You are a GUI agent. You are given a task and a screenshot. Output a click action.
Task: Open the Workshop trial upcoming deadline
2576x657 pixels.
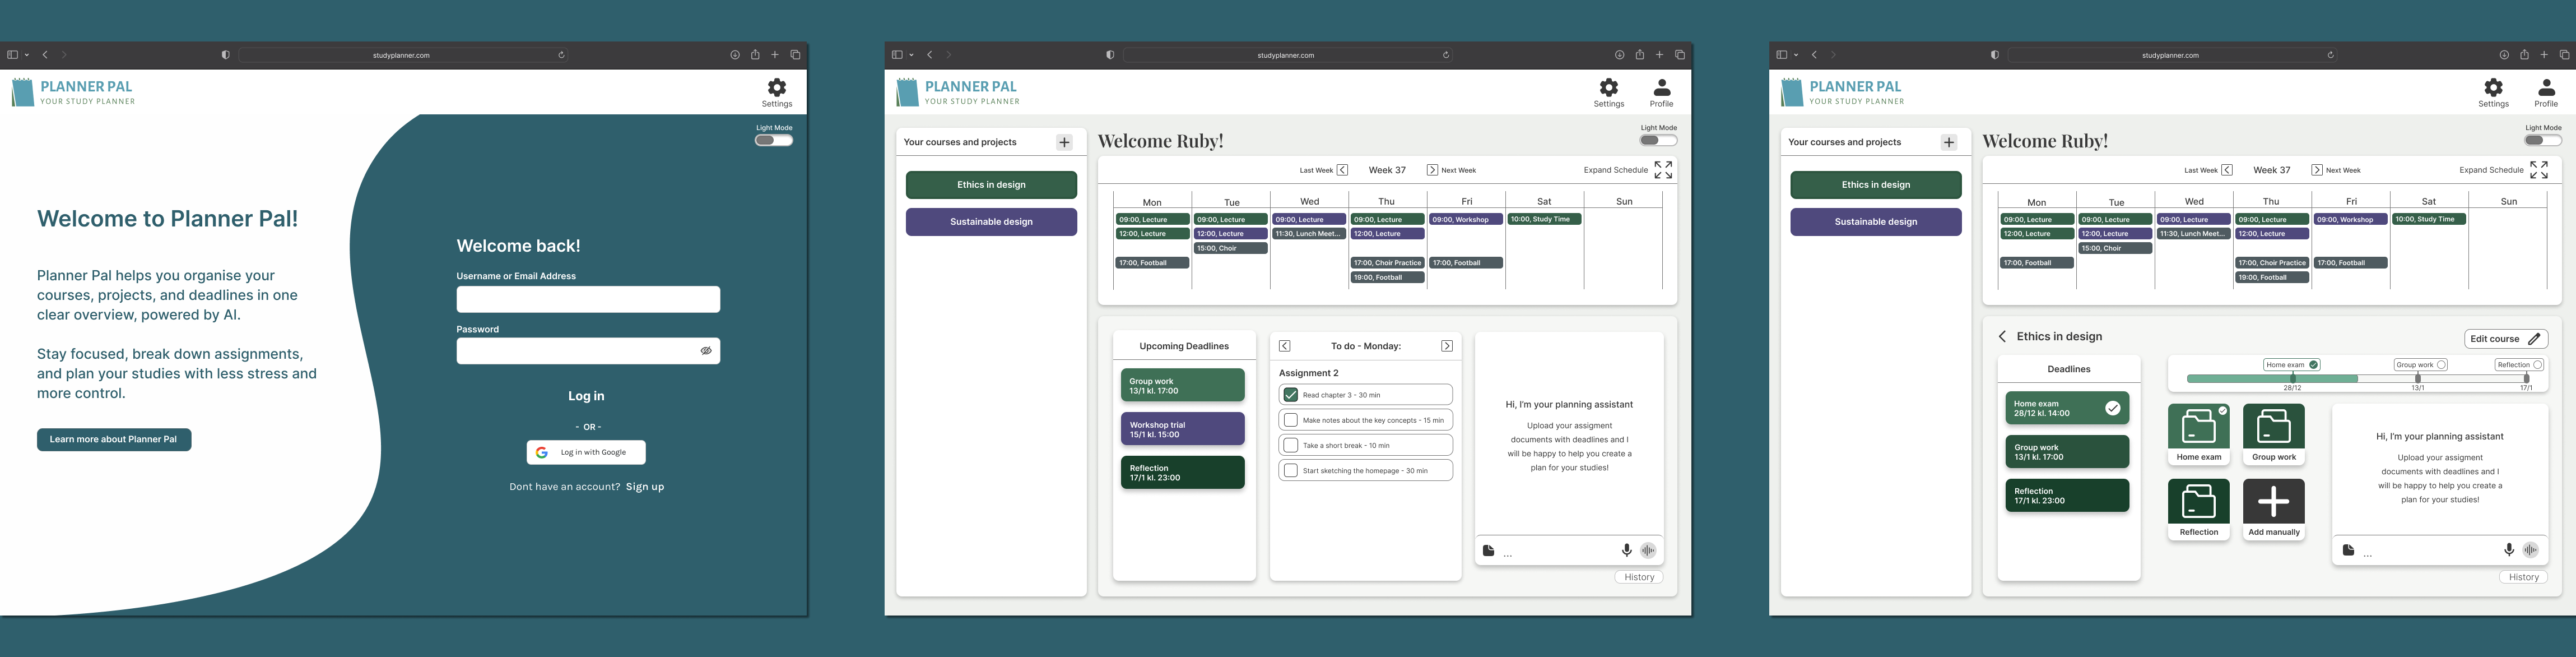[x=1182, y=429]
